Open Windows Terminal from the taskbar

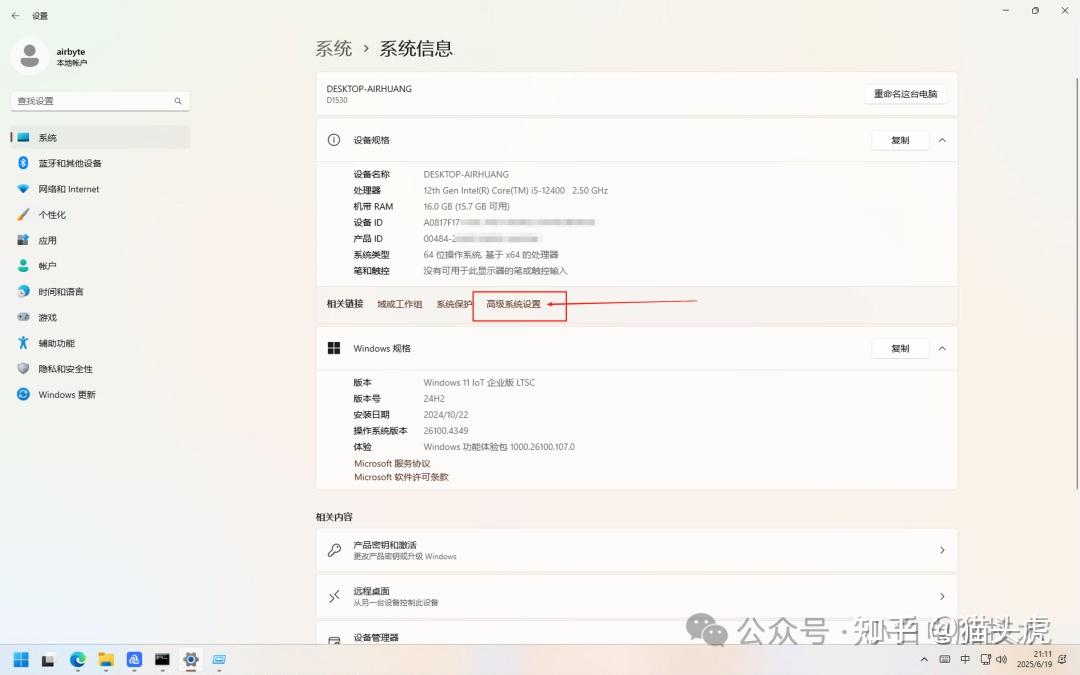[x=161, y=659]
